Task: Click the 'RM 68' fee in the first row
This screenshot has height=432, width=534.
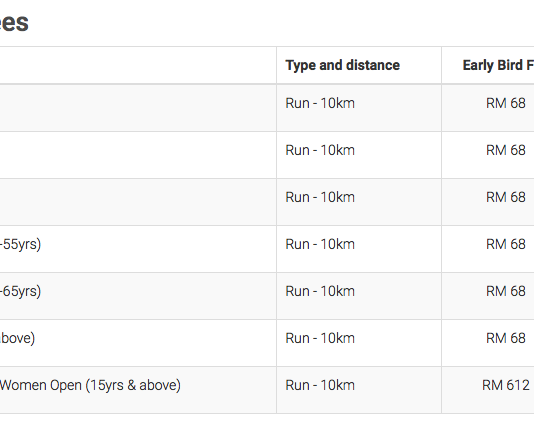Action: point(505,103)
